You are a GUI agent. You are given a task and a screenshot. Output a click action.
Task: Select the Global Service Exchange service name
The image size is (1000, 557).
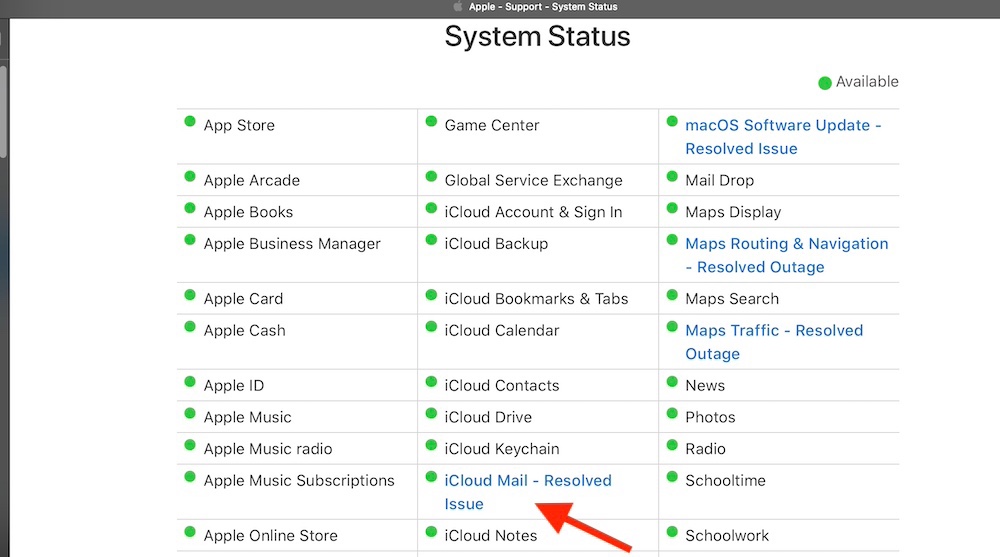[x=533, y=181]
